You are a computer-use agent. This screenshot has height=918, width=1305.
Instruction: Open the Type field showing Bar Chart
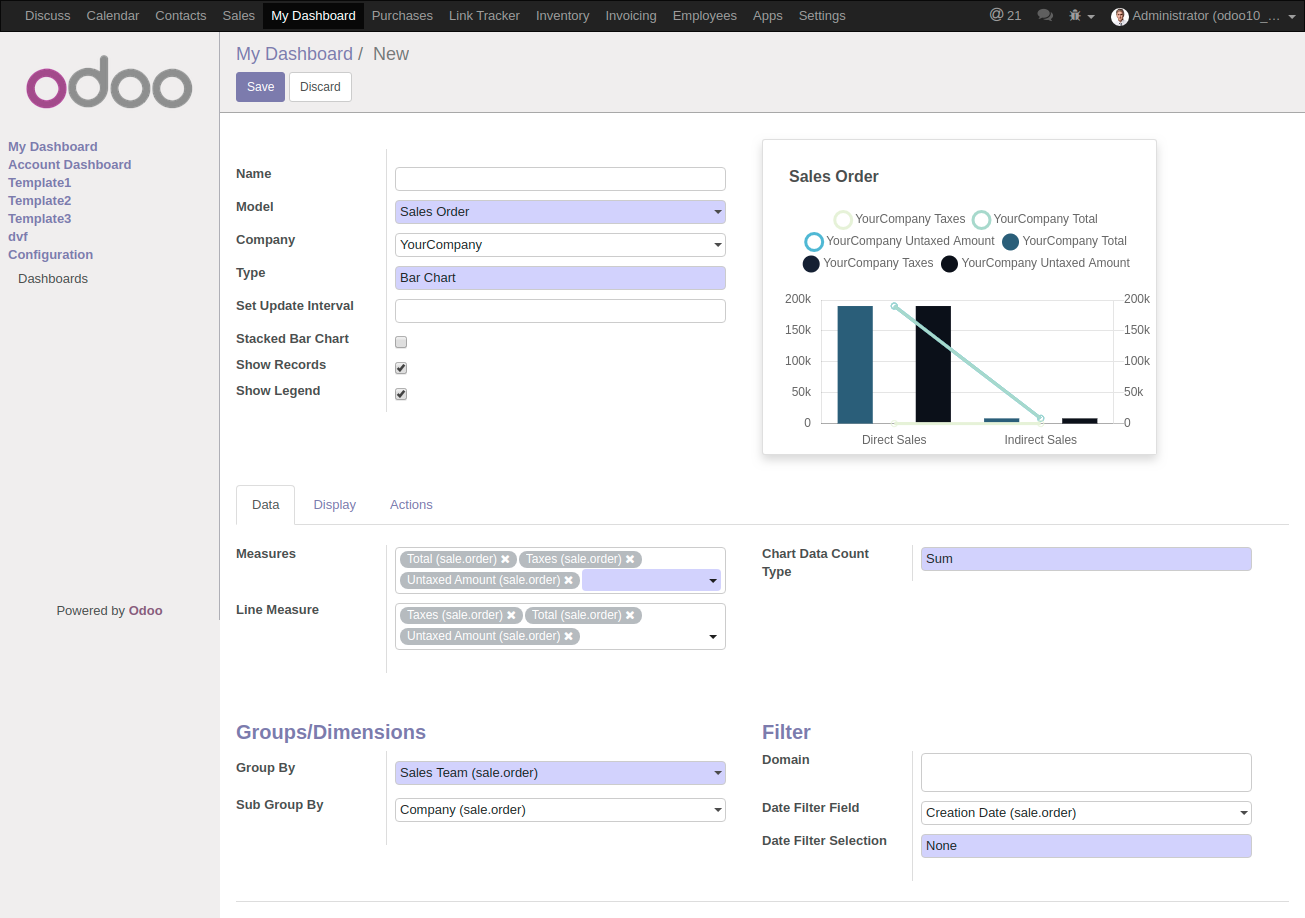[560, 278]
